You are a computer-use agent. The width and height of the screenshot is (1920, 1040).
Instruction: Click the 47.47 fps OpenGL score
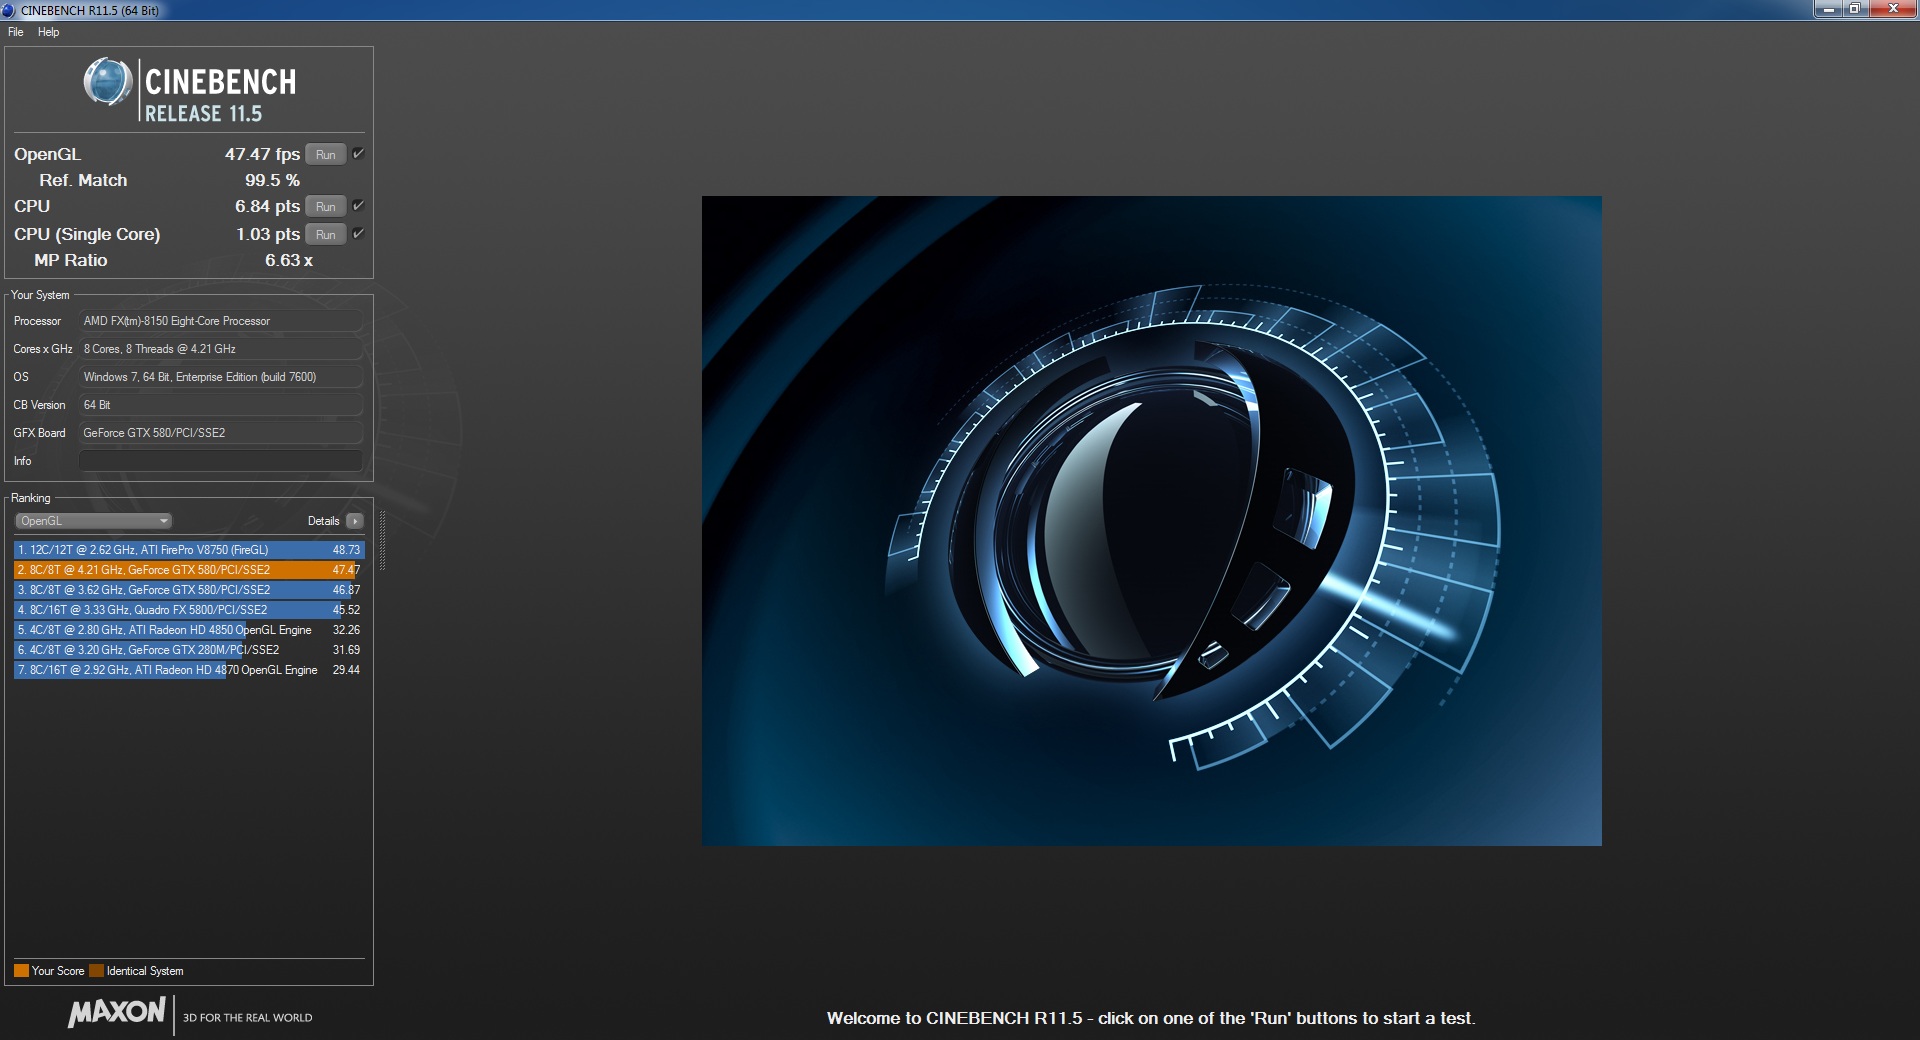(x=262, y=154)
